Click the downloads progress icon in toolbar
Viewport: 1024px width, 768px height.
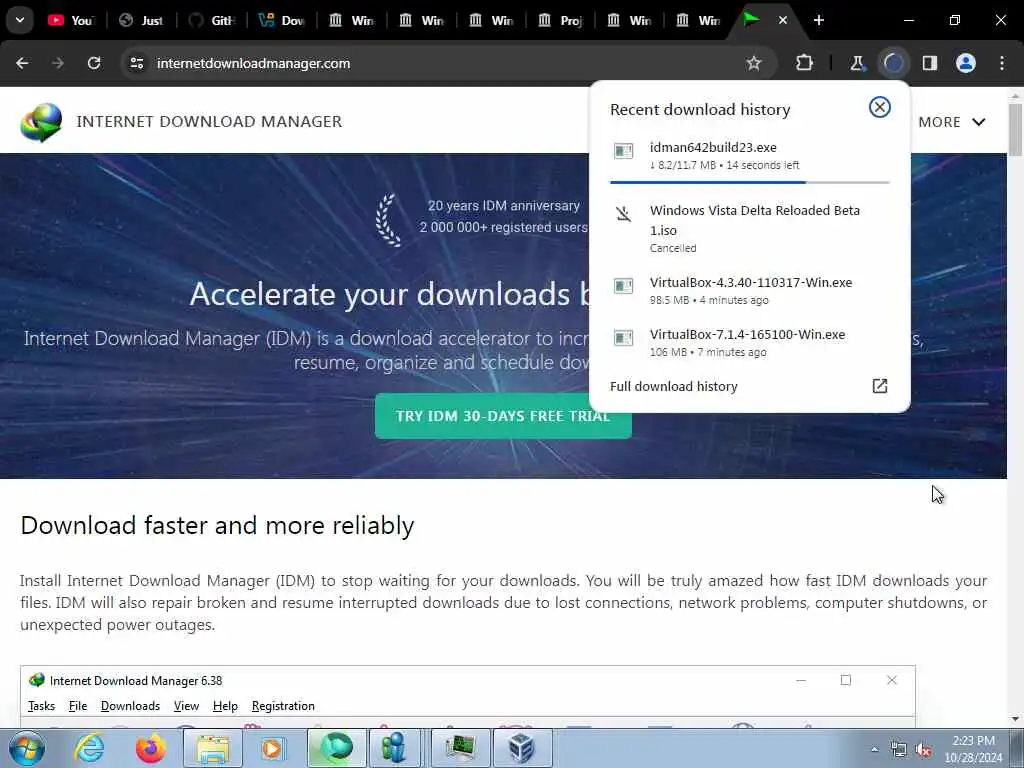pyautogui.click(x=893, y=63)
